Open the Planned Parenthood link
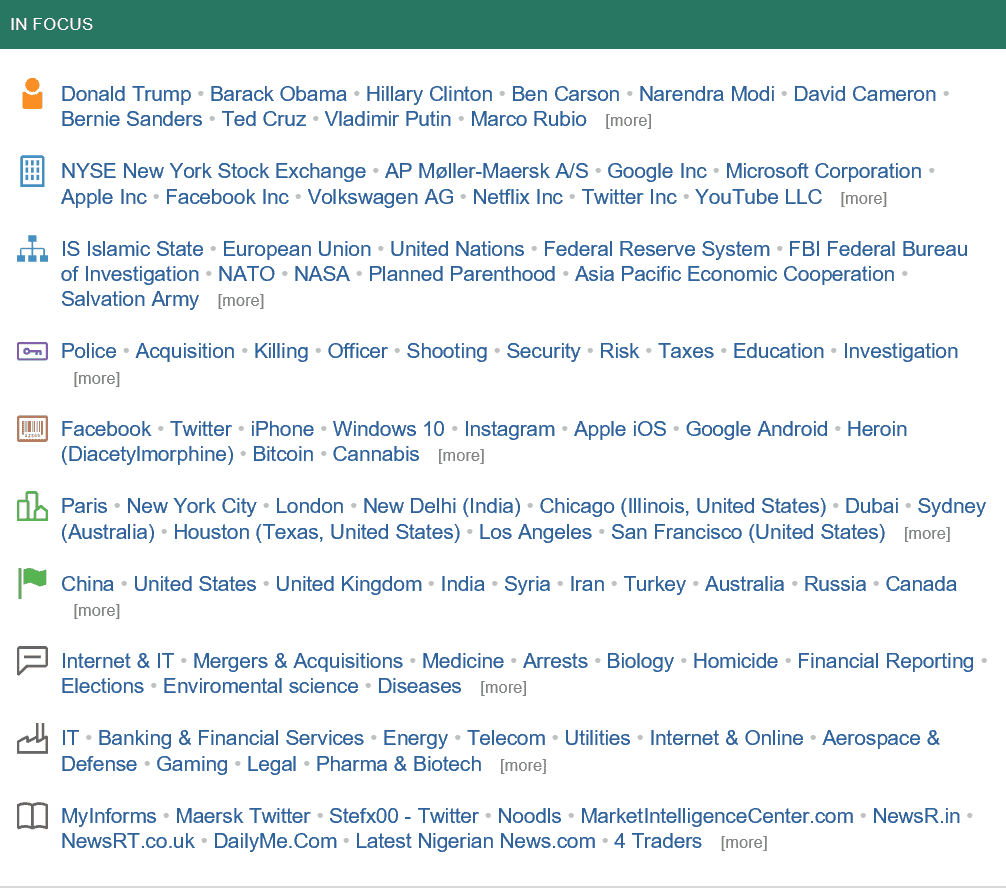The height and width of the screenshot is (888, 1006). pos(462,274)
